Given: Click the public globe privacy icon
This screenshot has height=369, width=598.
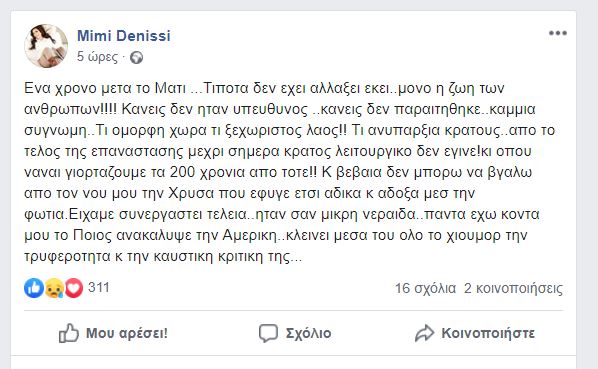Looking at the screenshot, I should (136, 58).
